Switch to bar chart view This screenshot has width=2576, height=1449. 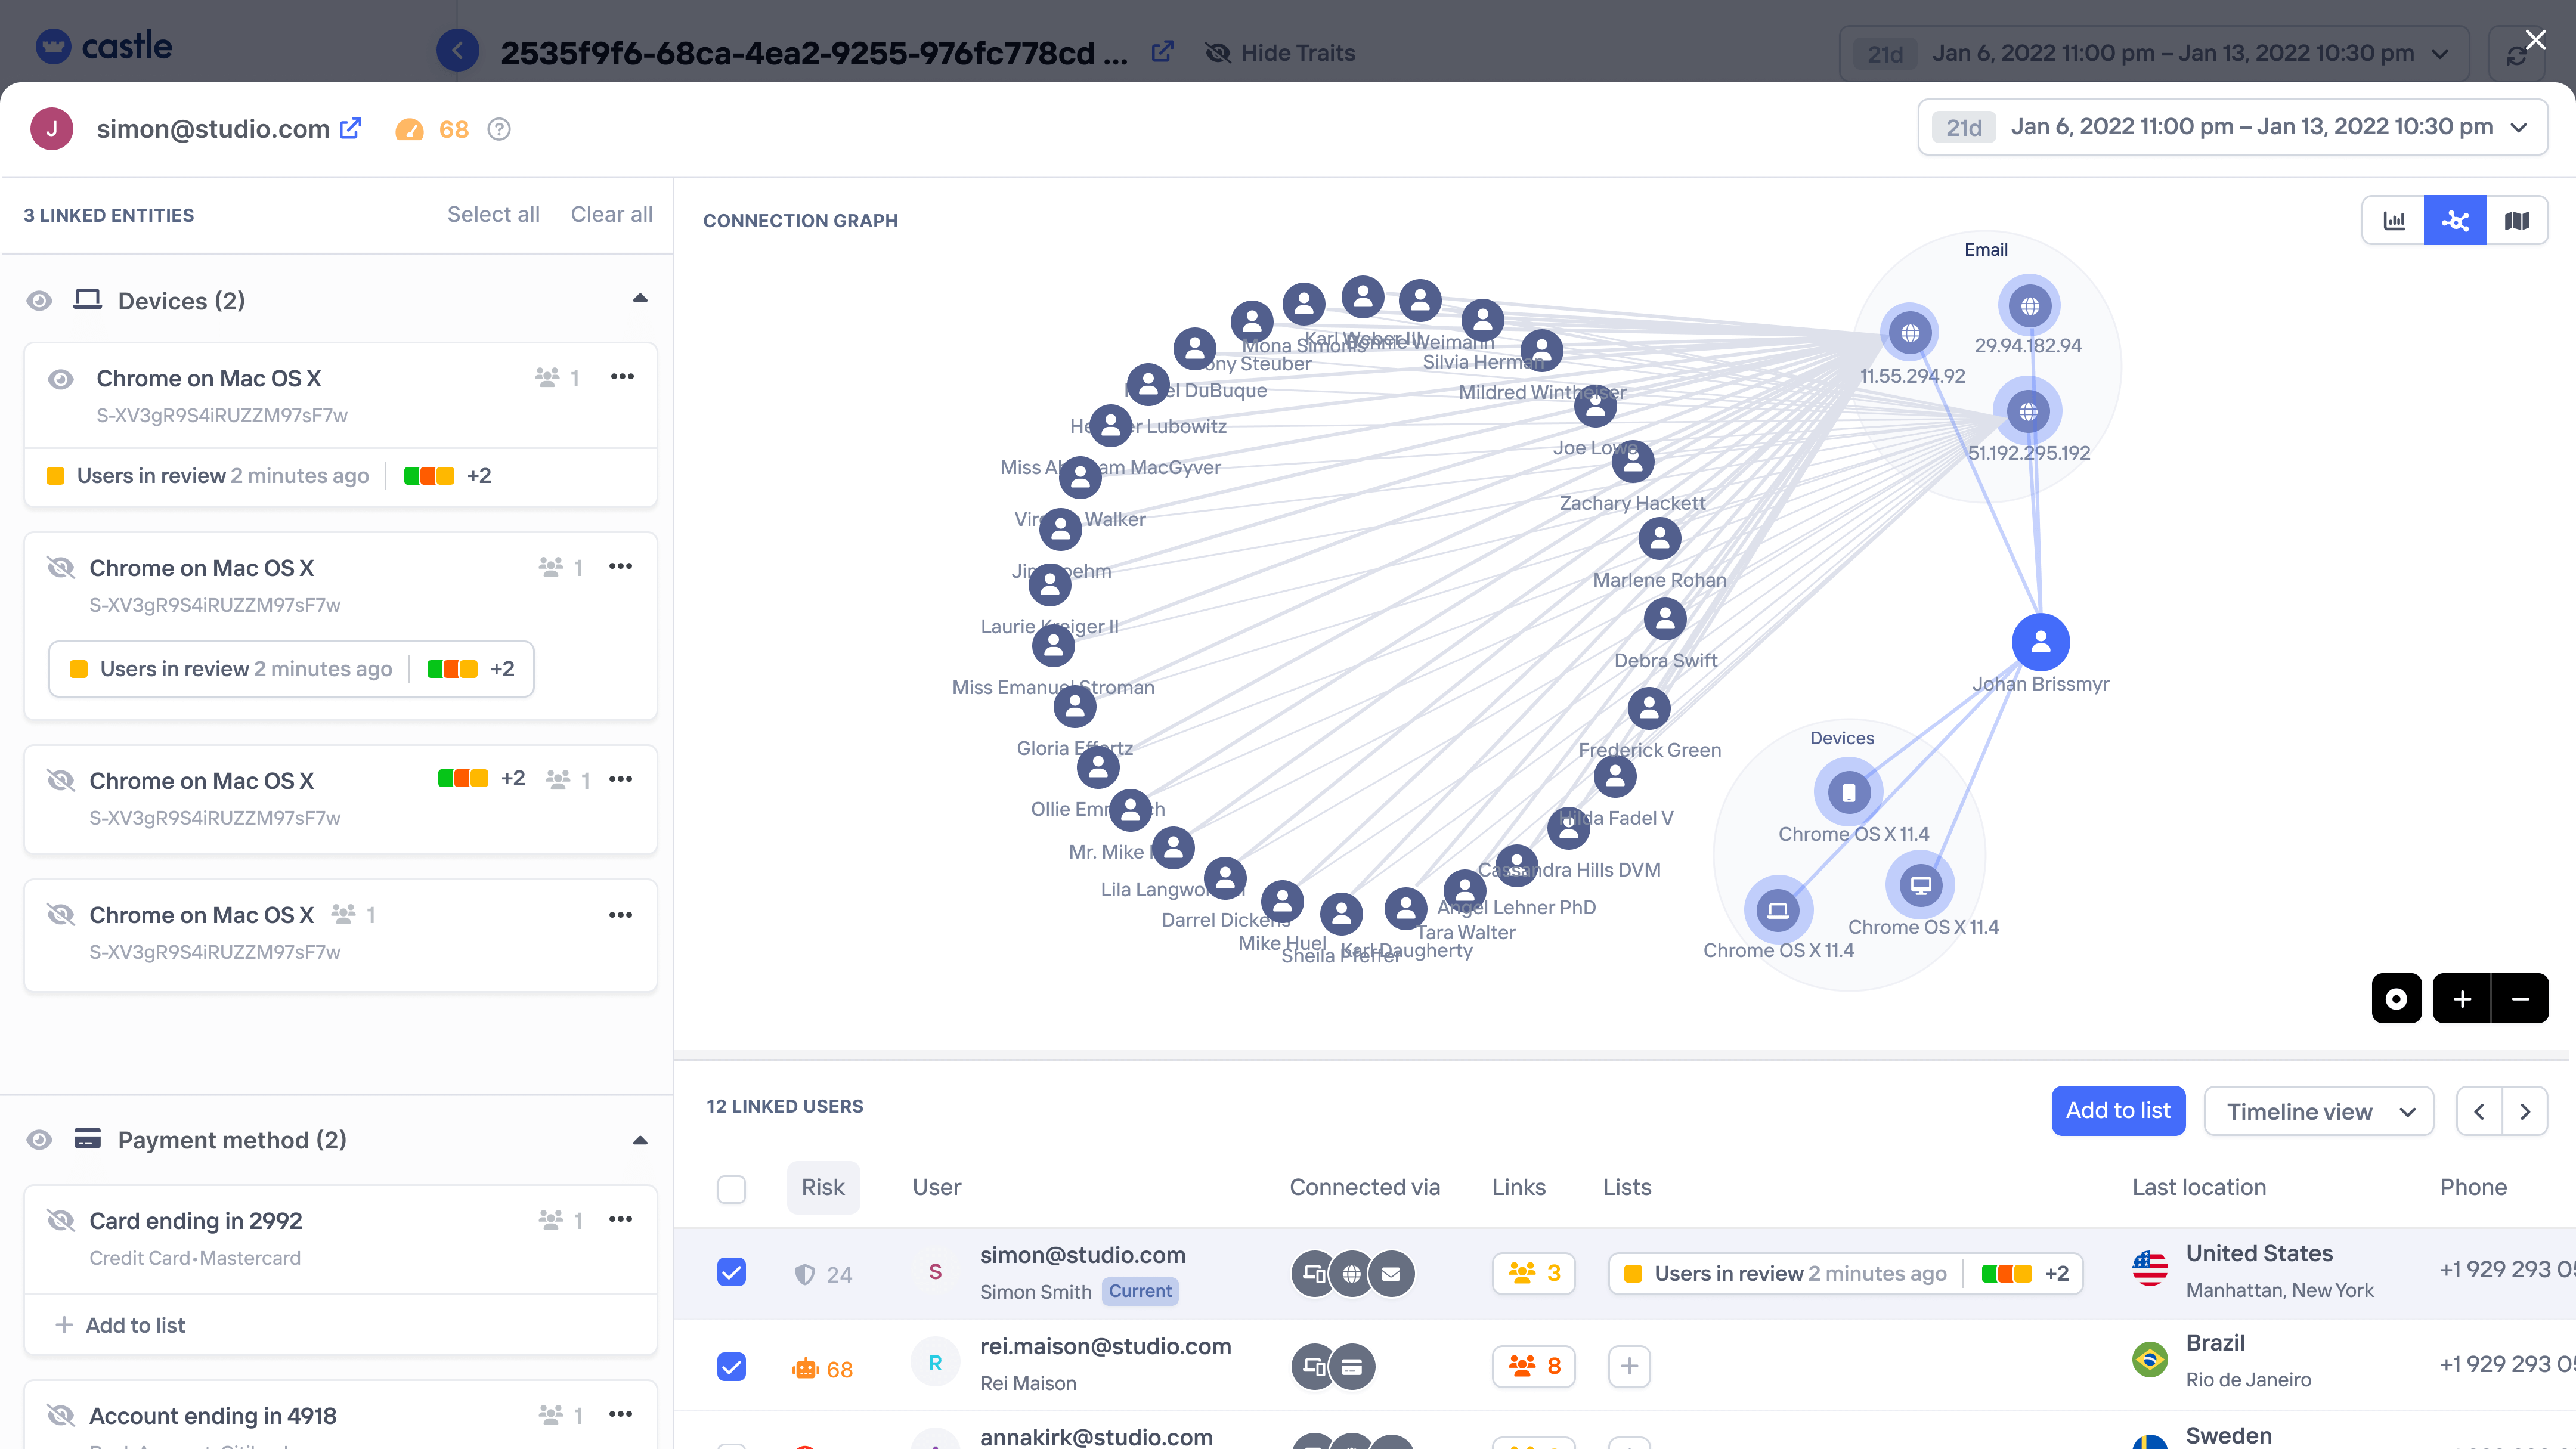[x=2394, y=220]
